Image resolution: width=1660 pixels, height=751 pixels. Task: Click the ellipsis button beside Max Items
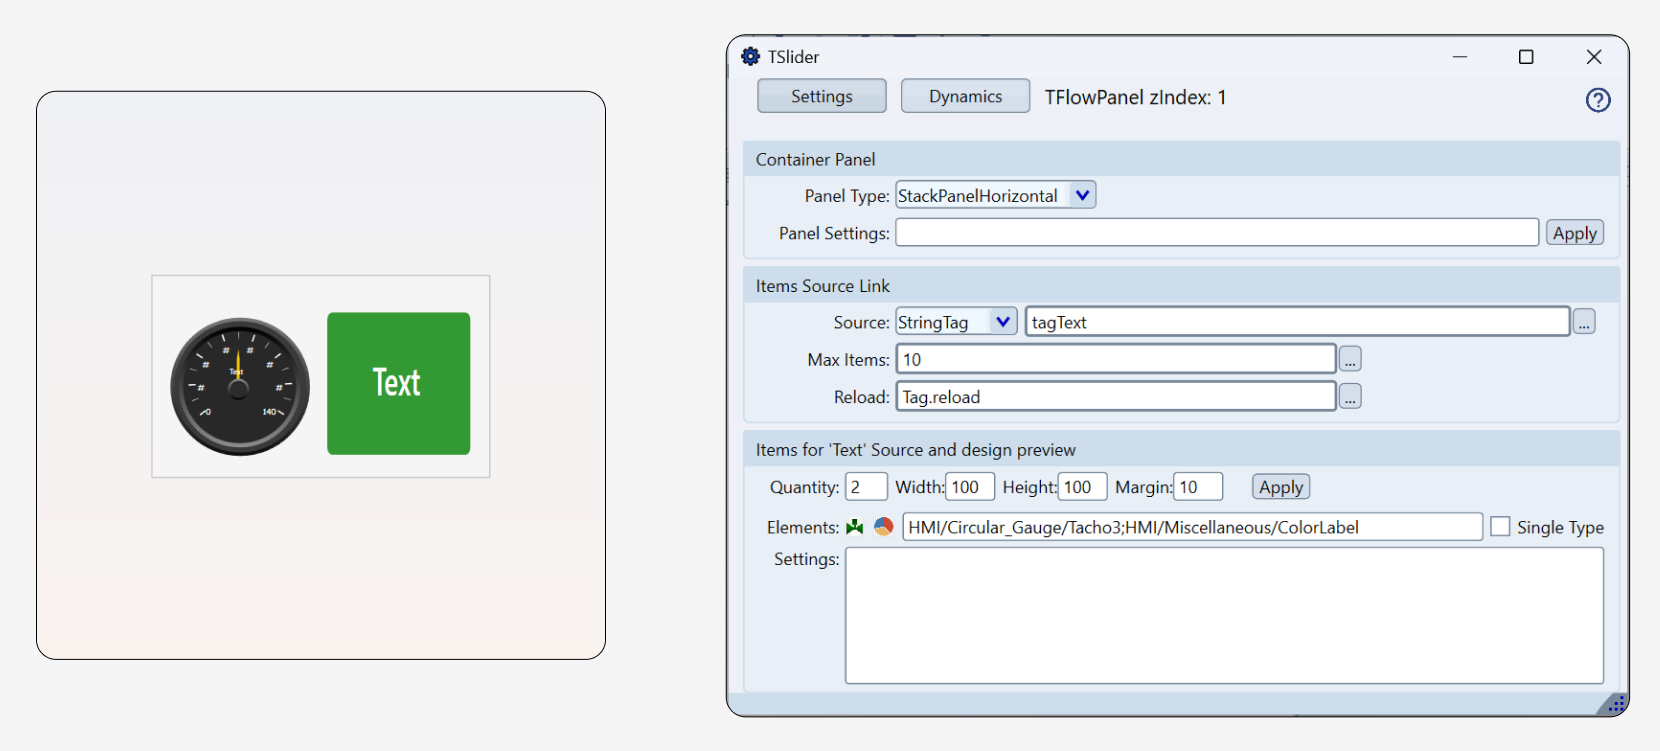click(1350, 359)
